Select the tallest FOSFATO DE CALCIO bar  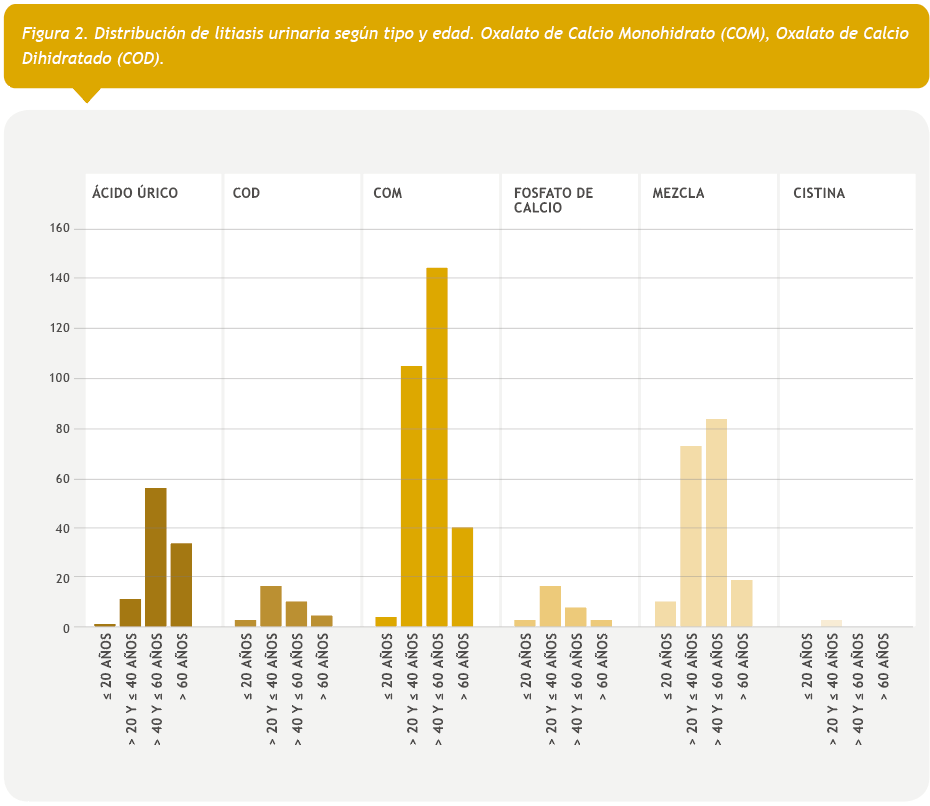(550, 607)
